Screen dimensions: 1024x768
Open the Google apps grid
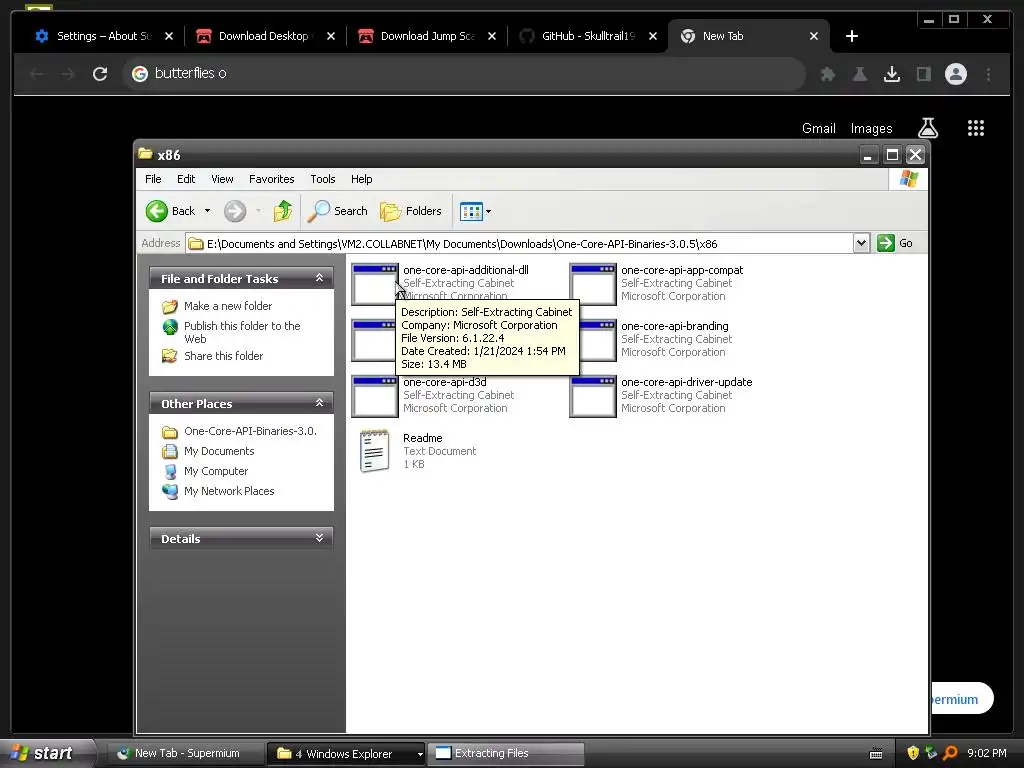976,128
